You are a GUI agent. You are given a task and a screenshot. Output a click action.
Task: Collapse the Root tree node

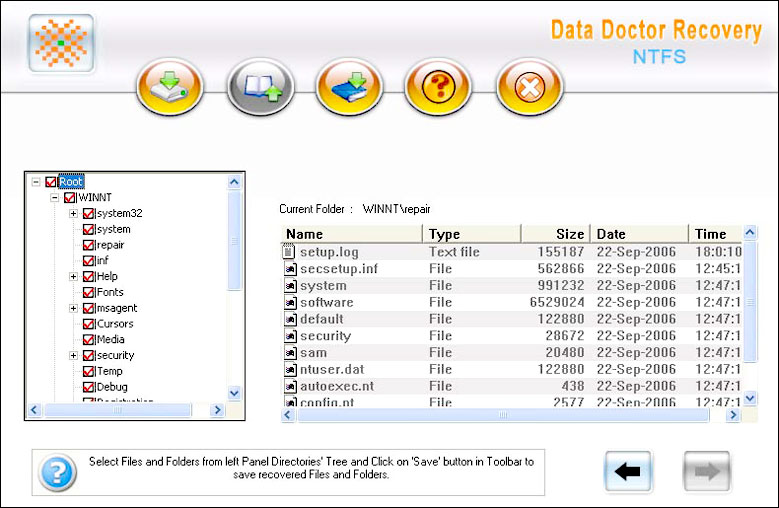(36, 182)
